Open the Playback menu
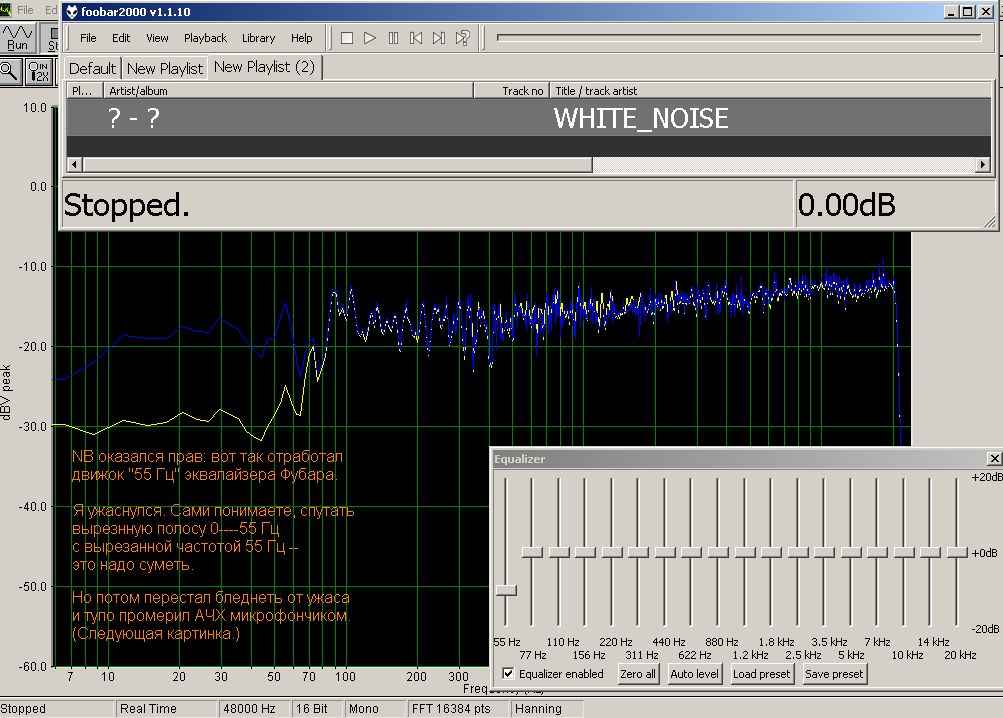 pos(205,38)
